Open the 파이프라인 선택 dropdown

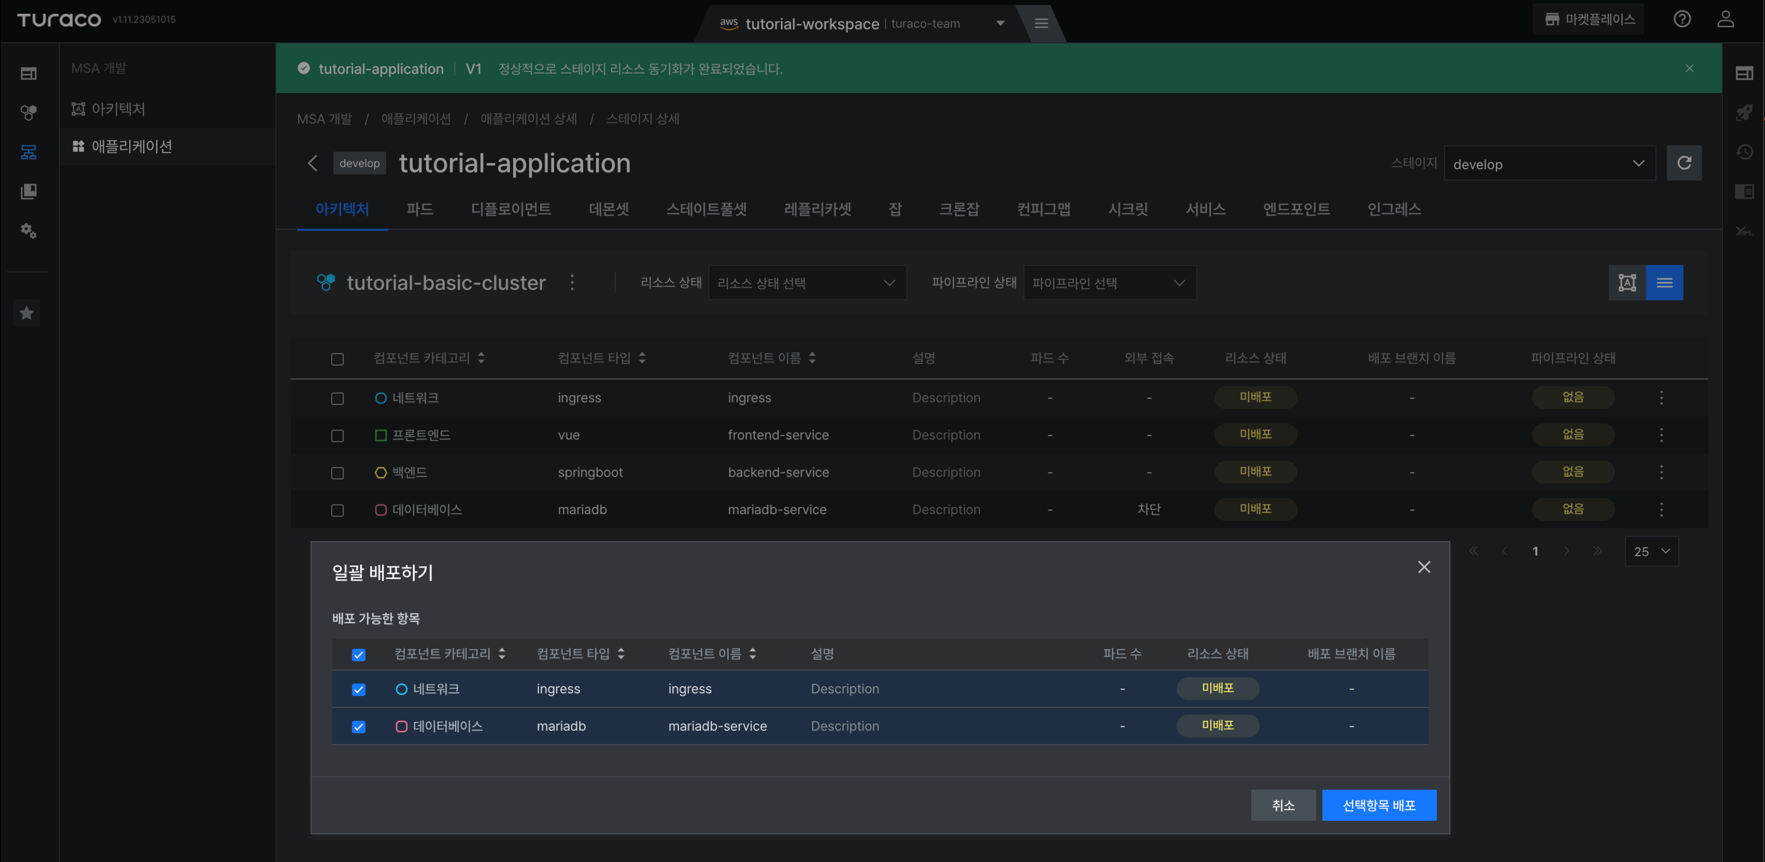point(1109,283)
